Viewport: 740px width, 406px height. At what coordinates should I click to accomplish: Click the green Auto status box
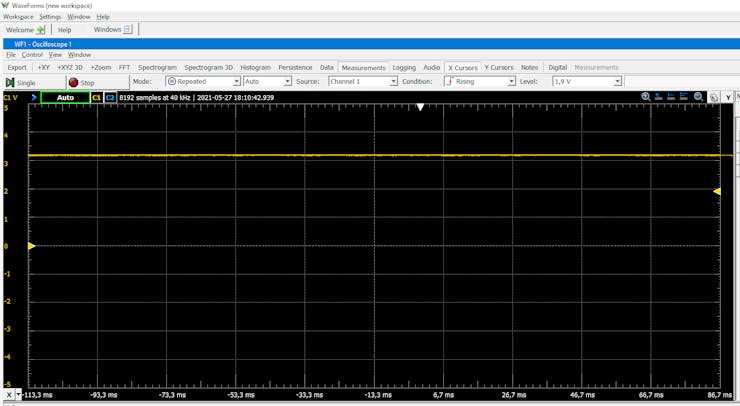coord(65,97)
